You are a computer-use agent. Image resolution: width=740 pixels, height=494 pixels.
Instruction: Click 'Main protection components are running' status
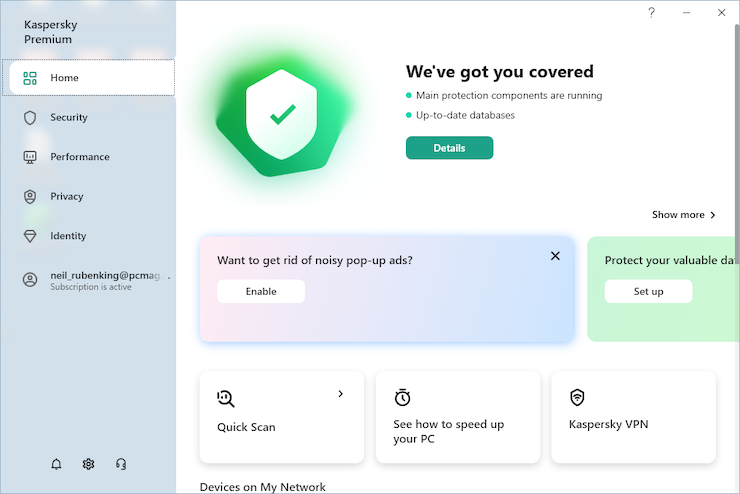click(509, 95)
